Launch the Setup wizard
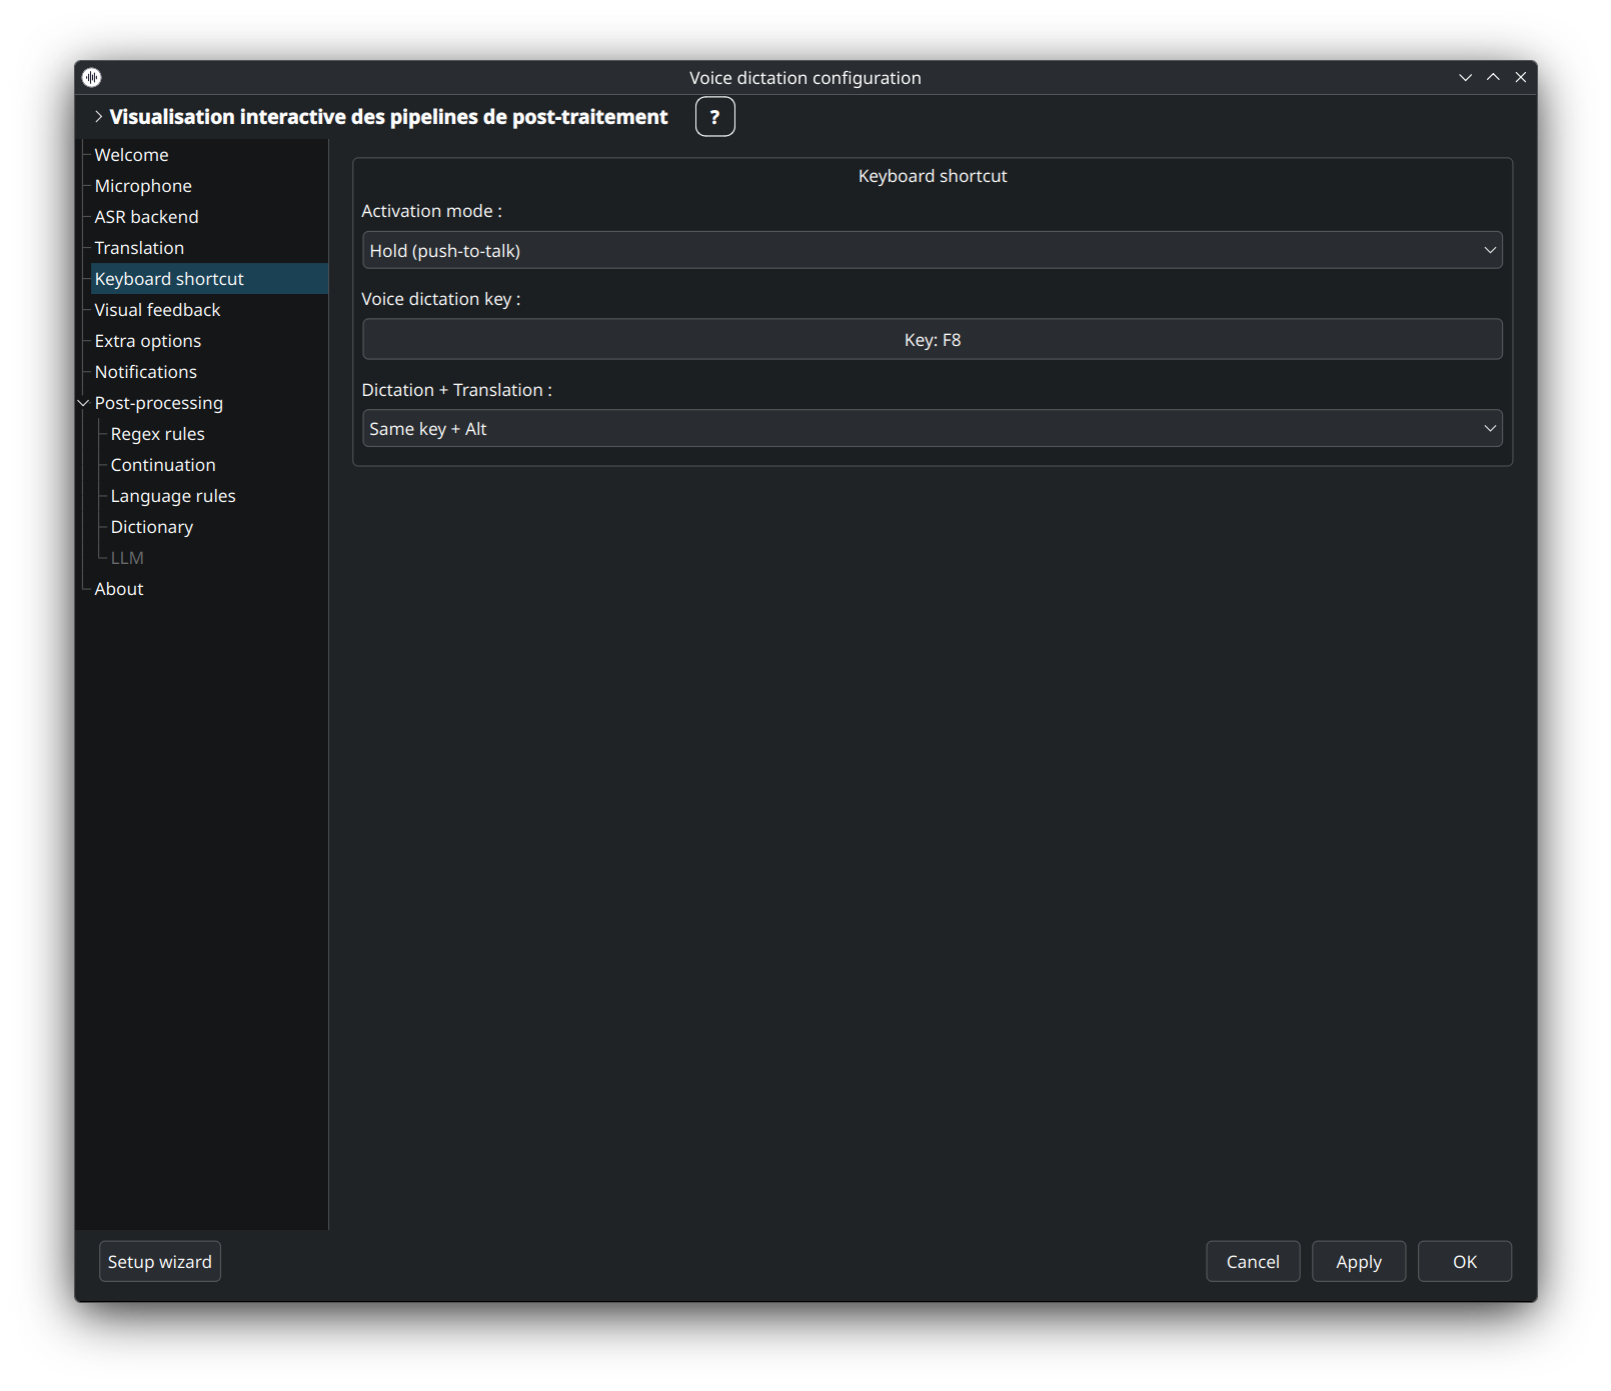Image resolution: width=1611 pixels, height=1391 pixels. pyautogui.click(x=160, y=1262)
